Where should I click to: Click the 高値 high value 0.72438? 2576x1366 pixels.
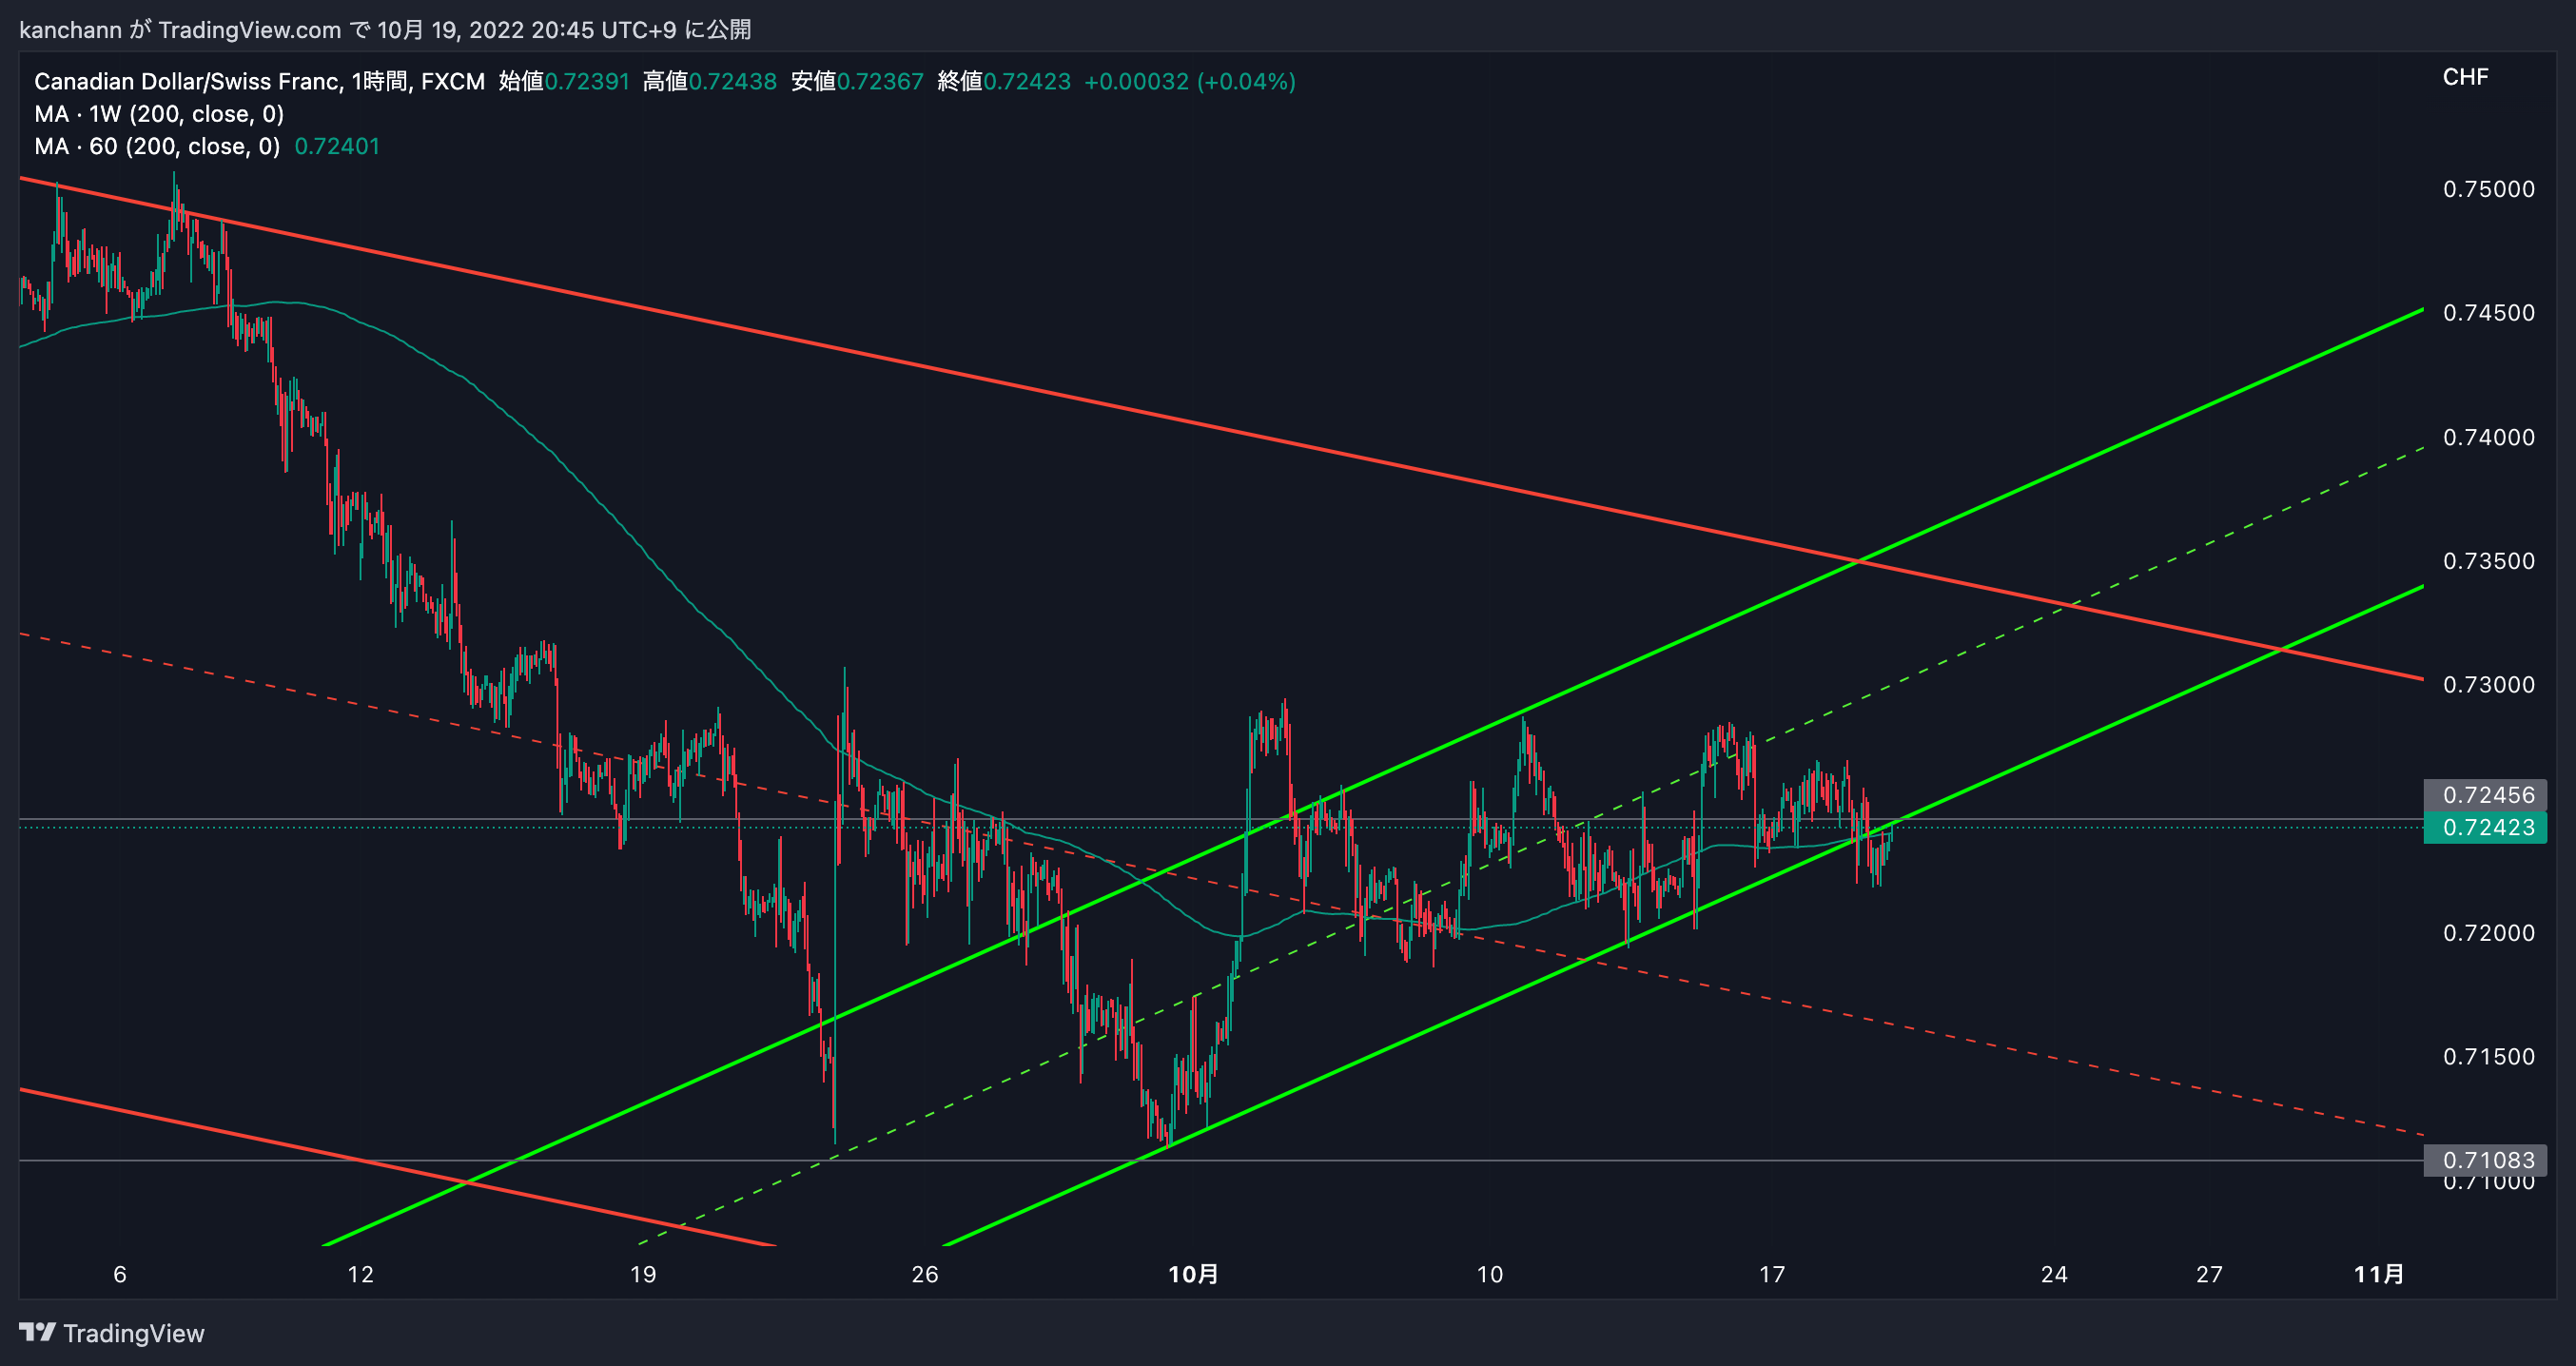733,81
